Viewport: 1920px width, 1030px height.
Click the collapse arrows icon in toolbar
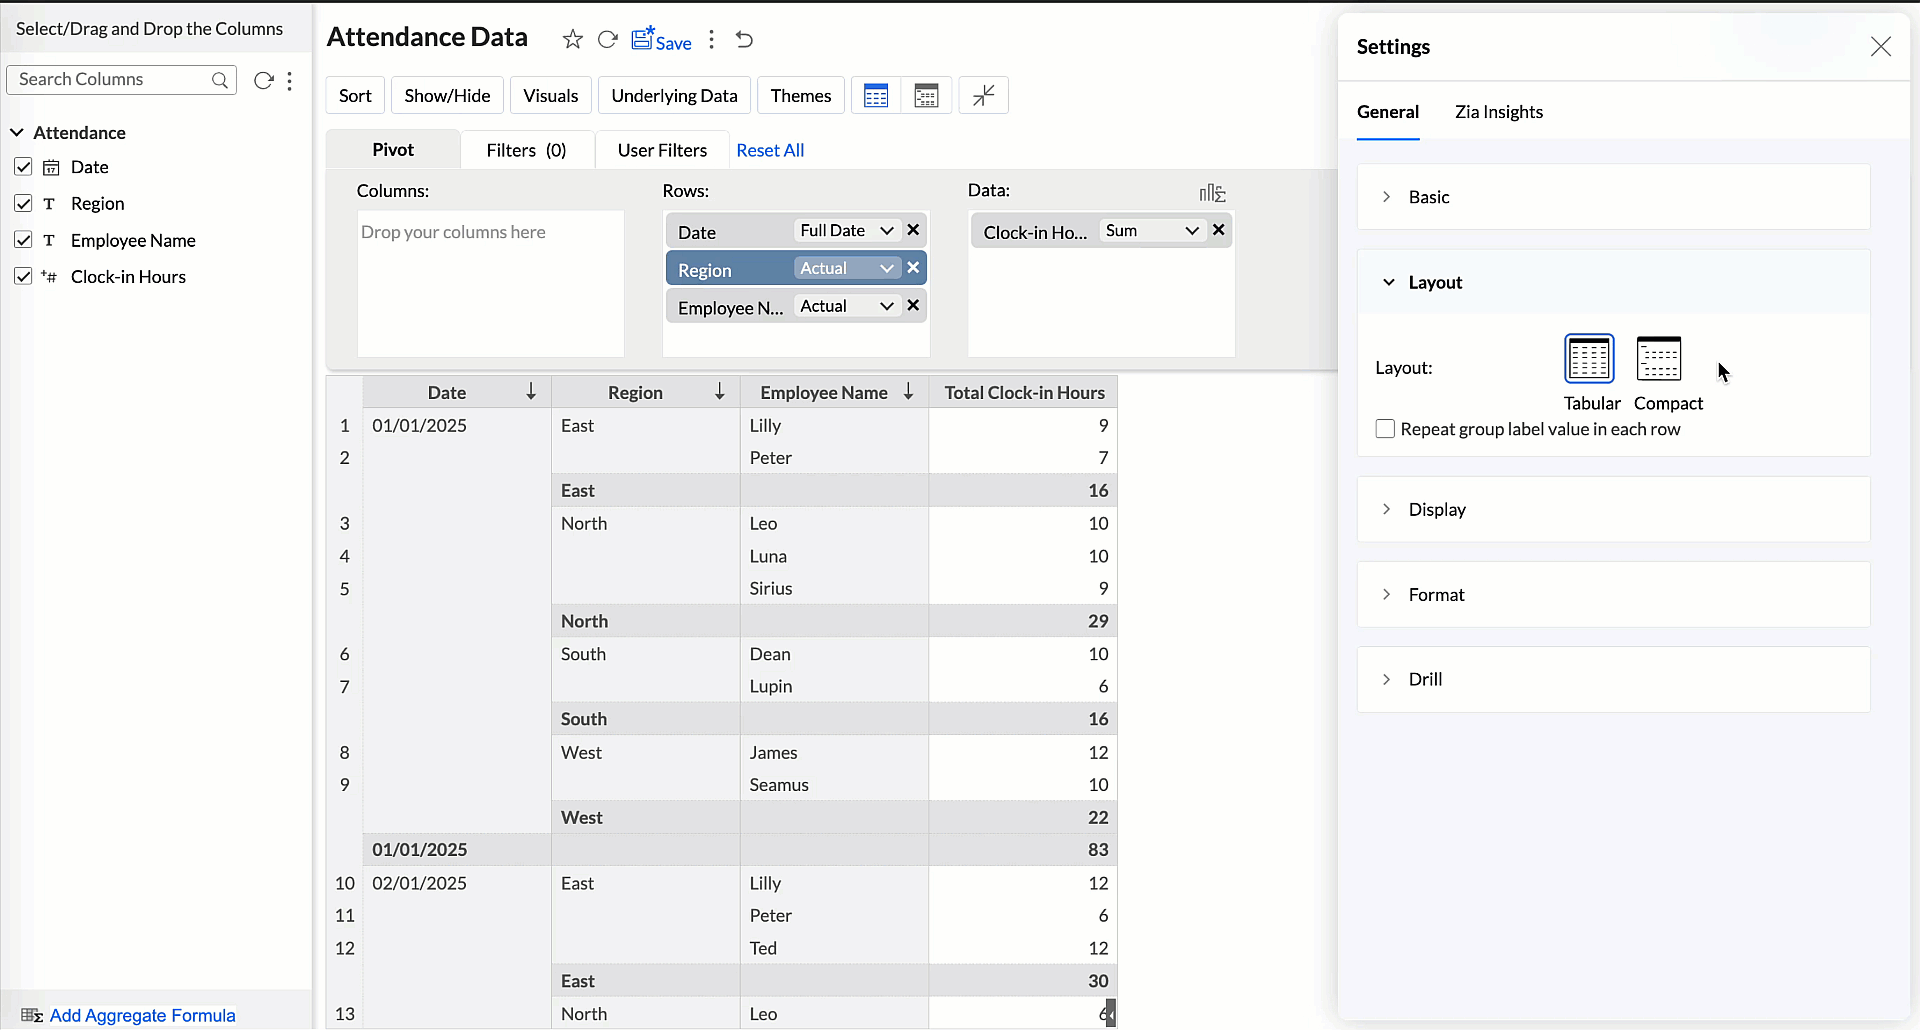click(x=983, y=95)
